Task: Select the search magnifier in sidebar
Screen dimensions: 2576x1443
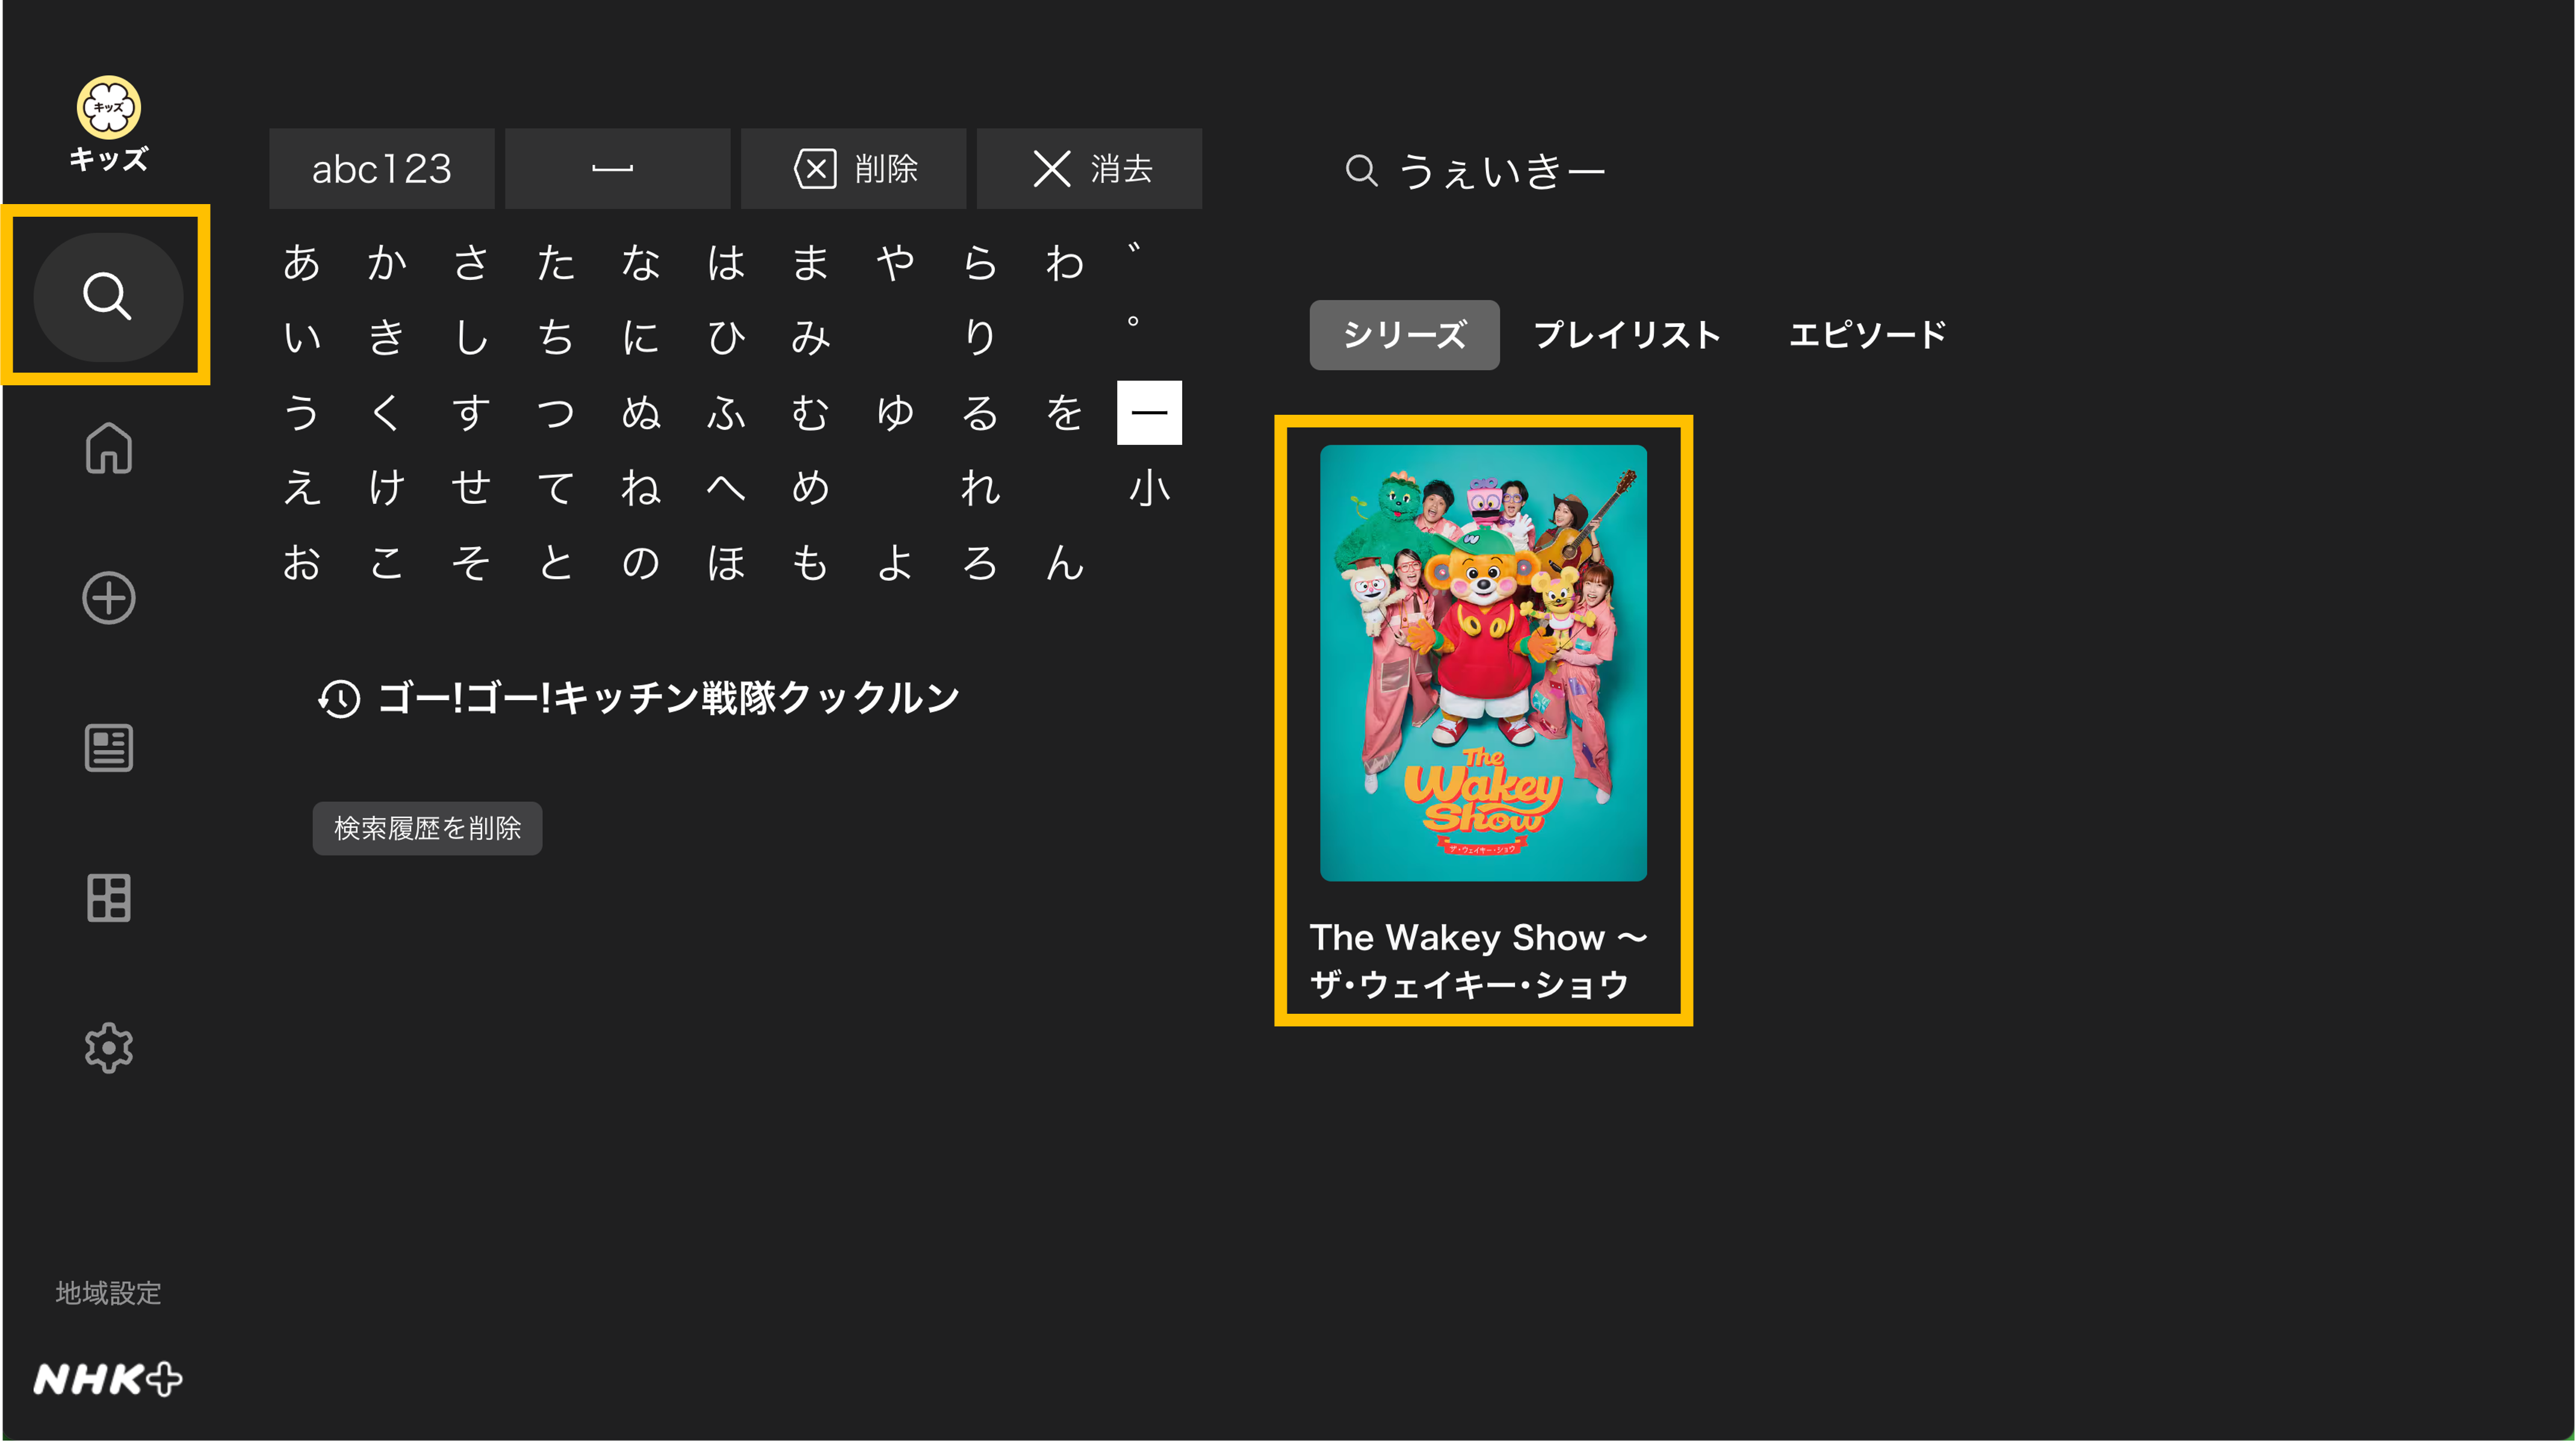Action: click(108, 296)
